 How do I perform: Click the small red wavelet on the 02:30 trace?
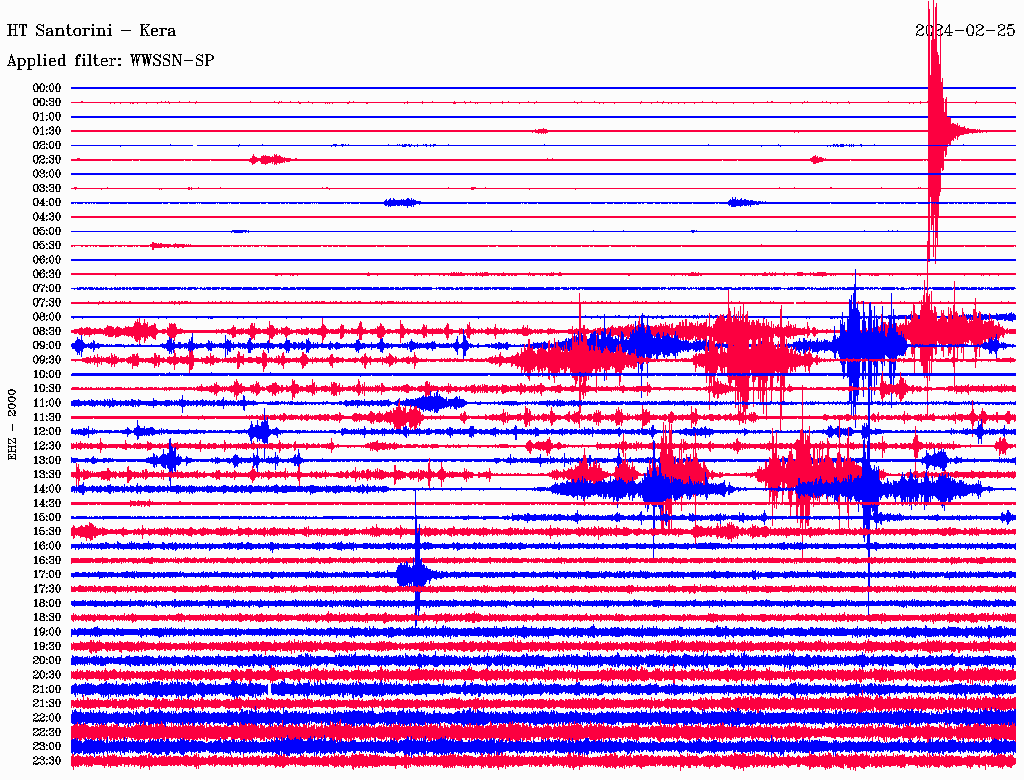click(270, 159)
